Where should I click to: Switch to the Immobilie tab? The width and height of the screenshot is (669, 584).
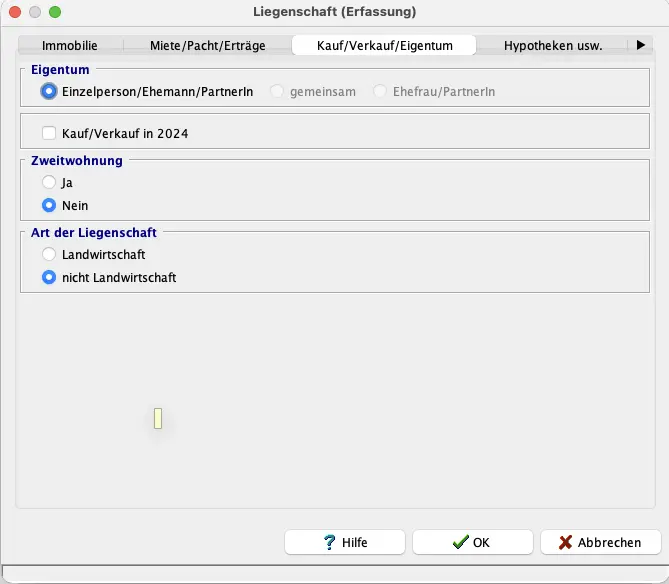pos(70,46)
